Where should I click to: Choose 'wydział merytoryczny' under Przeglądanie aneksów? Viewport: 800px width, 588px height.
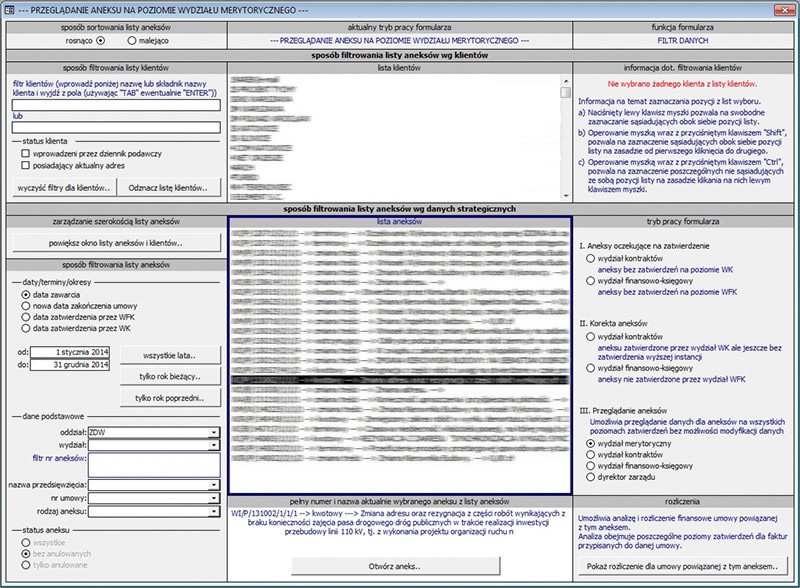pyautogui.click(x=590, y=444)
